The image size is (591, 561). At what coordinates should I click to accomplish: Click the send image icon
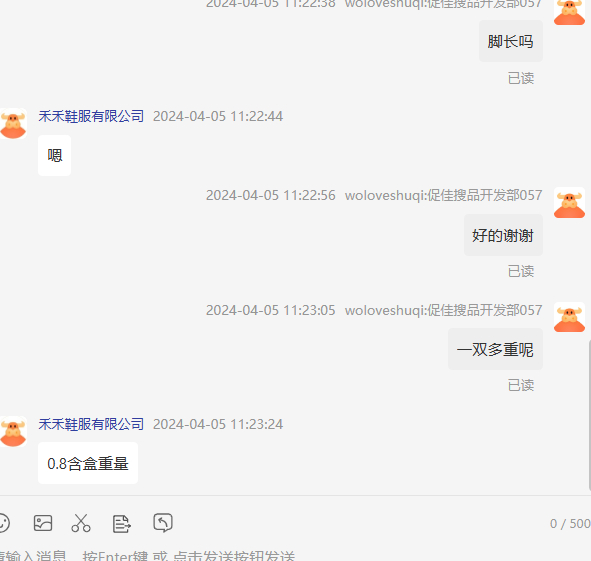pos(43,523)
